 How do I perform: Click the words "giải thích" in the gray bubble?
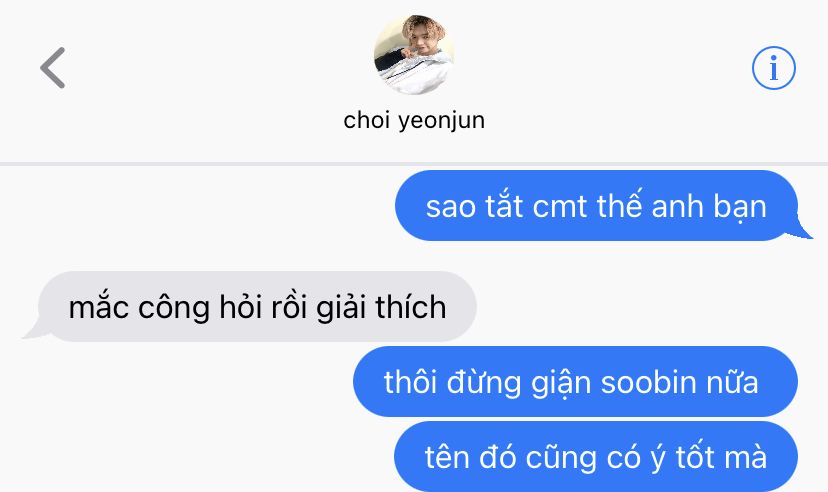coord(381,307)
